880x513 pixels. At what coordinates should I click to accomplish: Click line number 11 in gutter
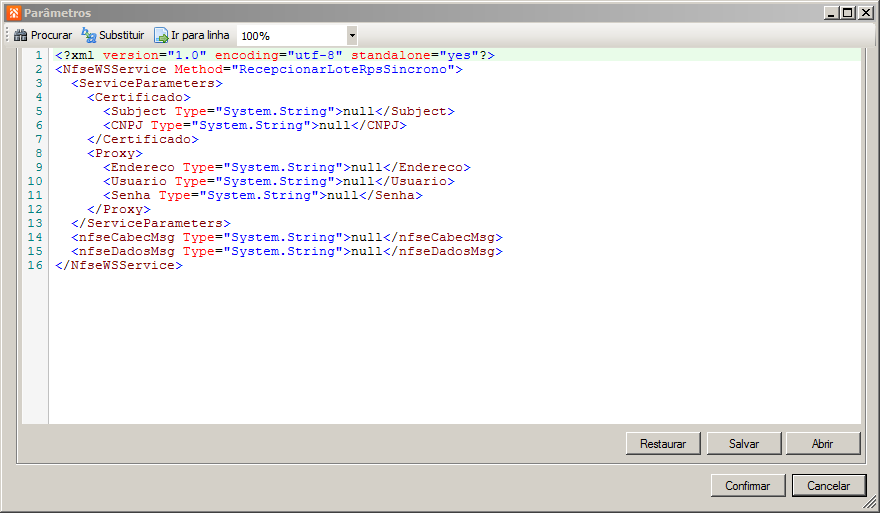coord(35,195)
